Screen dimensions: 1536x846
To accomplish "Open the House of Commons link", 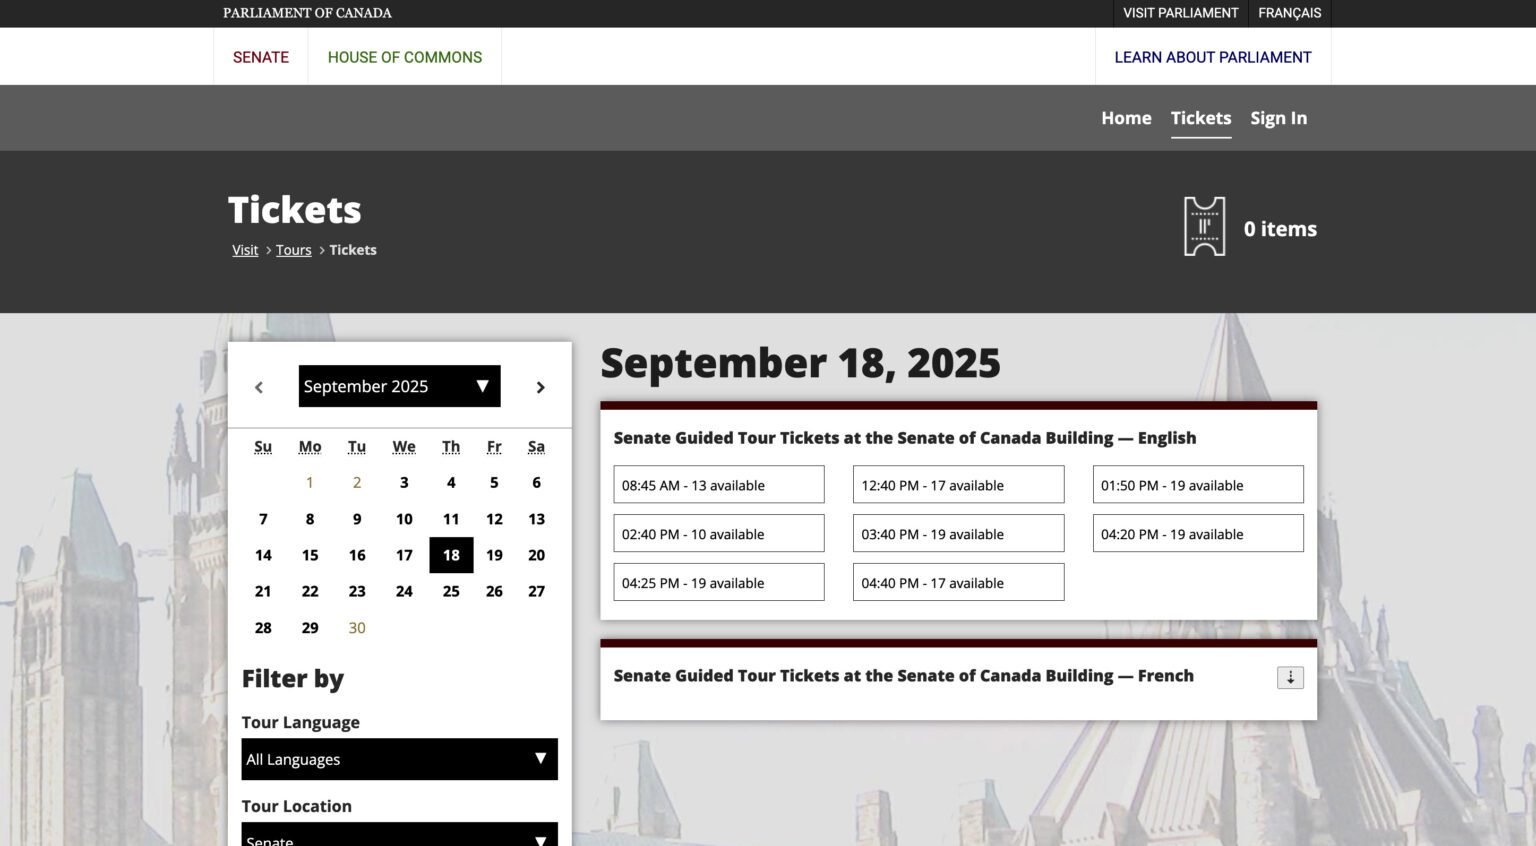I will 405,57.
